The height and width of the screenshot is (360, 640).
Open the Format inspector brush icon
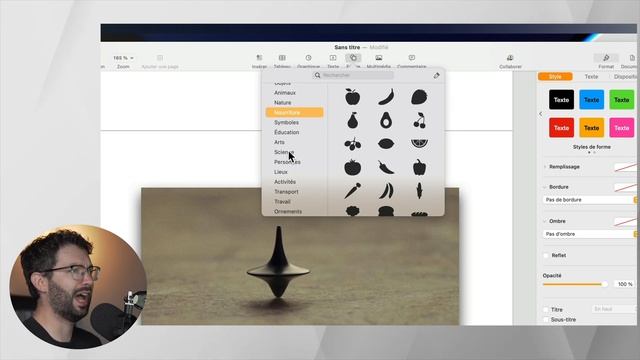click(x=606, y=58)
